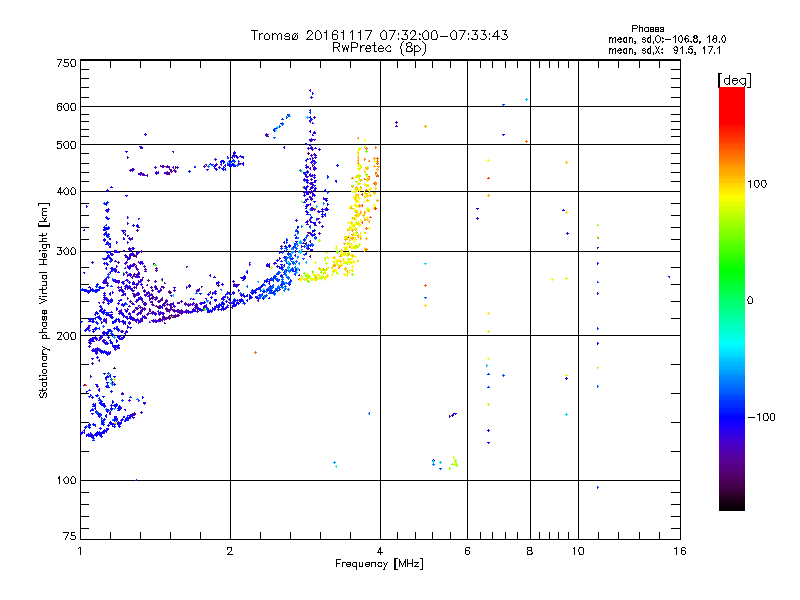The height and width of the screenshot is (600, 800).
Task: Click the Frequency [MHz] axis title
Action: [x=379, y=564]
